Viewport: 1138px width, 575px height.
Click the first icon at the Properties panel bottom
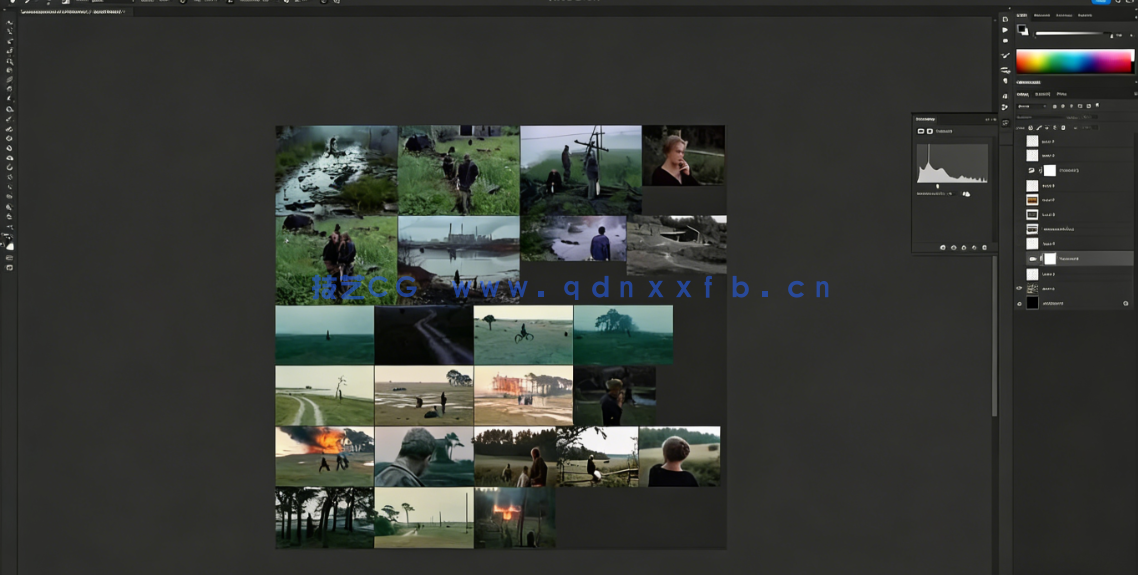[942, 247]
